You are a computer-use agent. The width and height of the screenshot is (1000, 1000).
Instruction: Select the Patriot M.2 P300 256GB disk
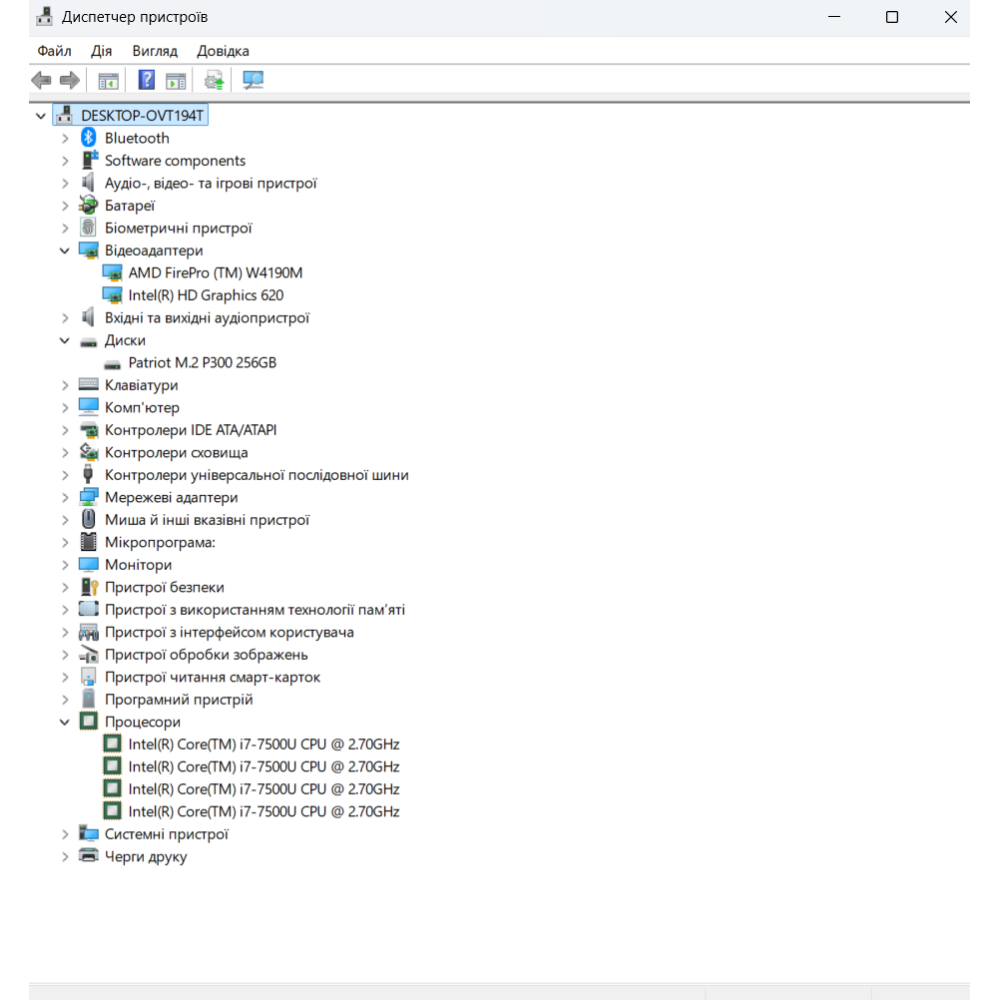(x=202, y=363)
